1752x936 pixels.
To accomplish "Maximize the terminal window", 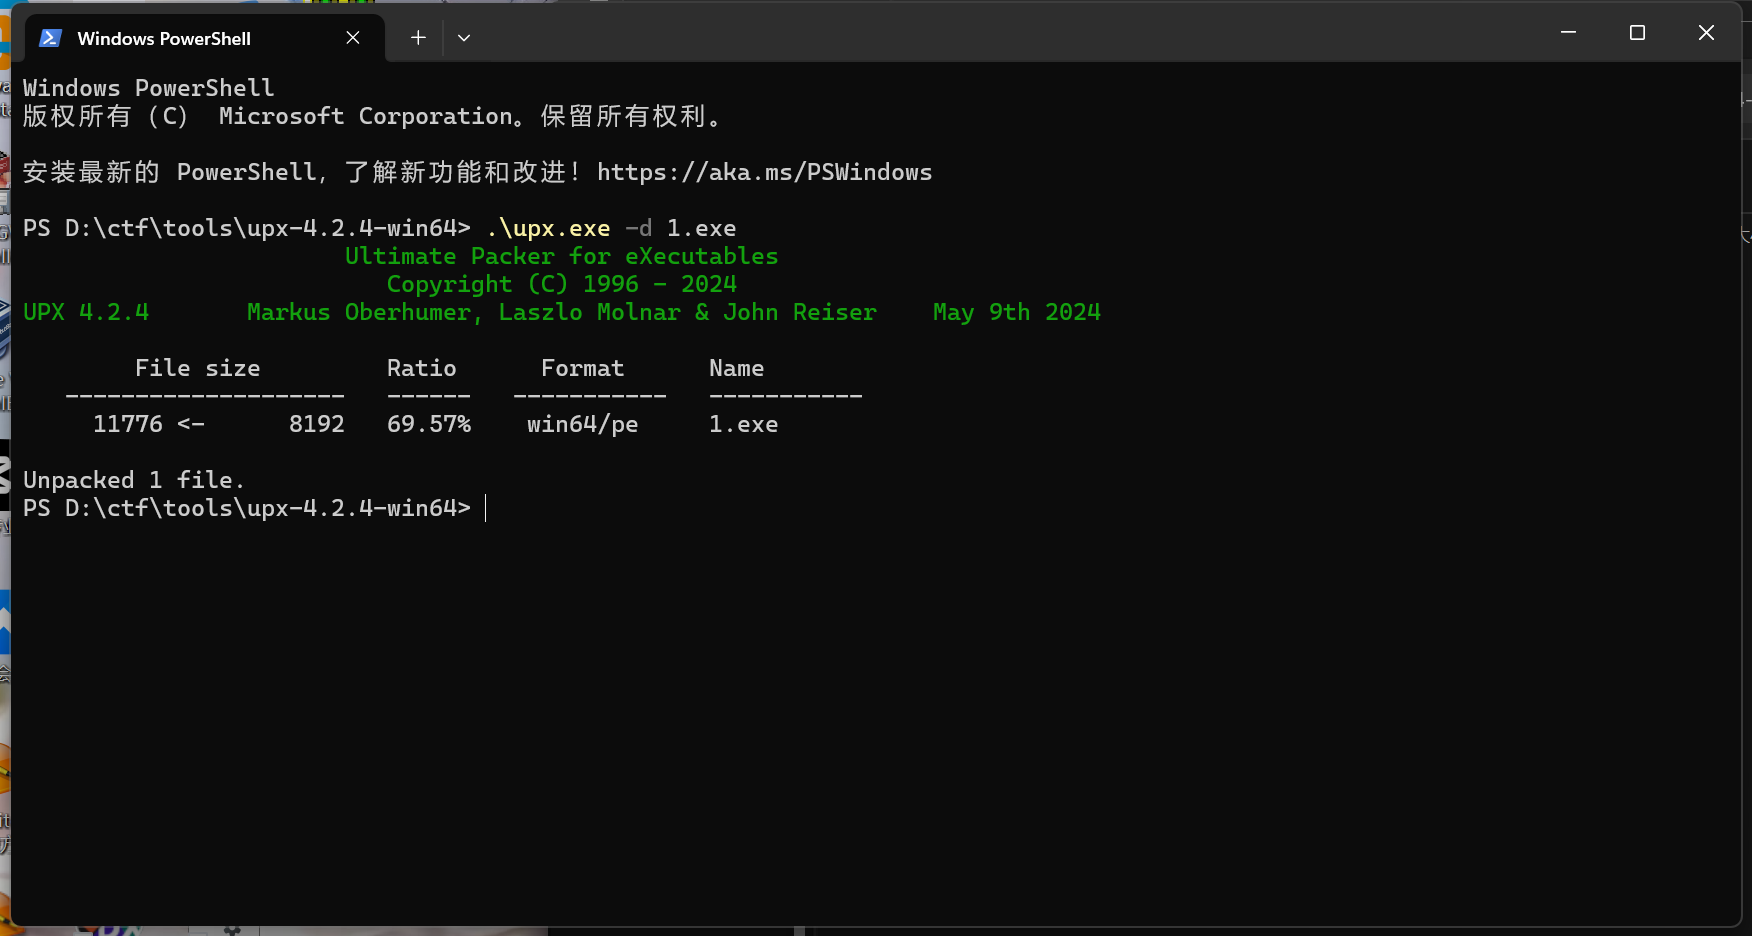I will tap(1637, 33).
